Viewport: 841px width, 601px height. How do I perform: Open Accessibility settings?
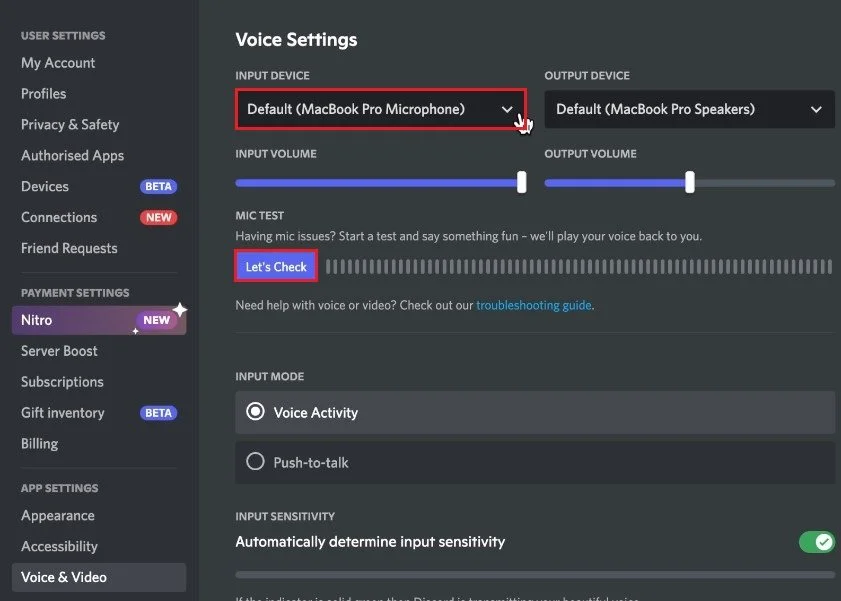click(x=59, y=546)
